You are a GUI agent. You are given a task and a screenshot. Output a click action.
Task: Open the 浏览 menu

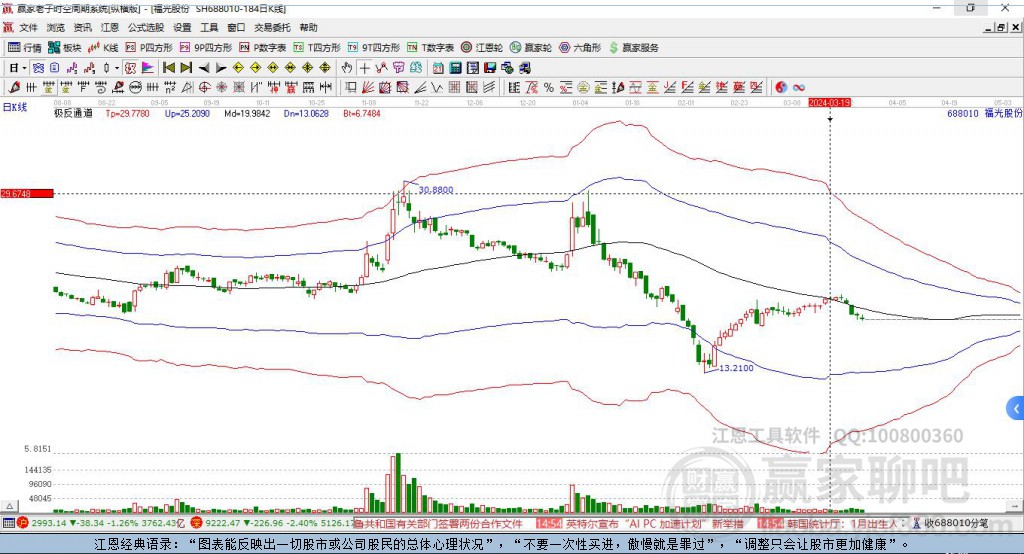(x=56, y=27)
